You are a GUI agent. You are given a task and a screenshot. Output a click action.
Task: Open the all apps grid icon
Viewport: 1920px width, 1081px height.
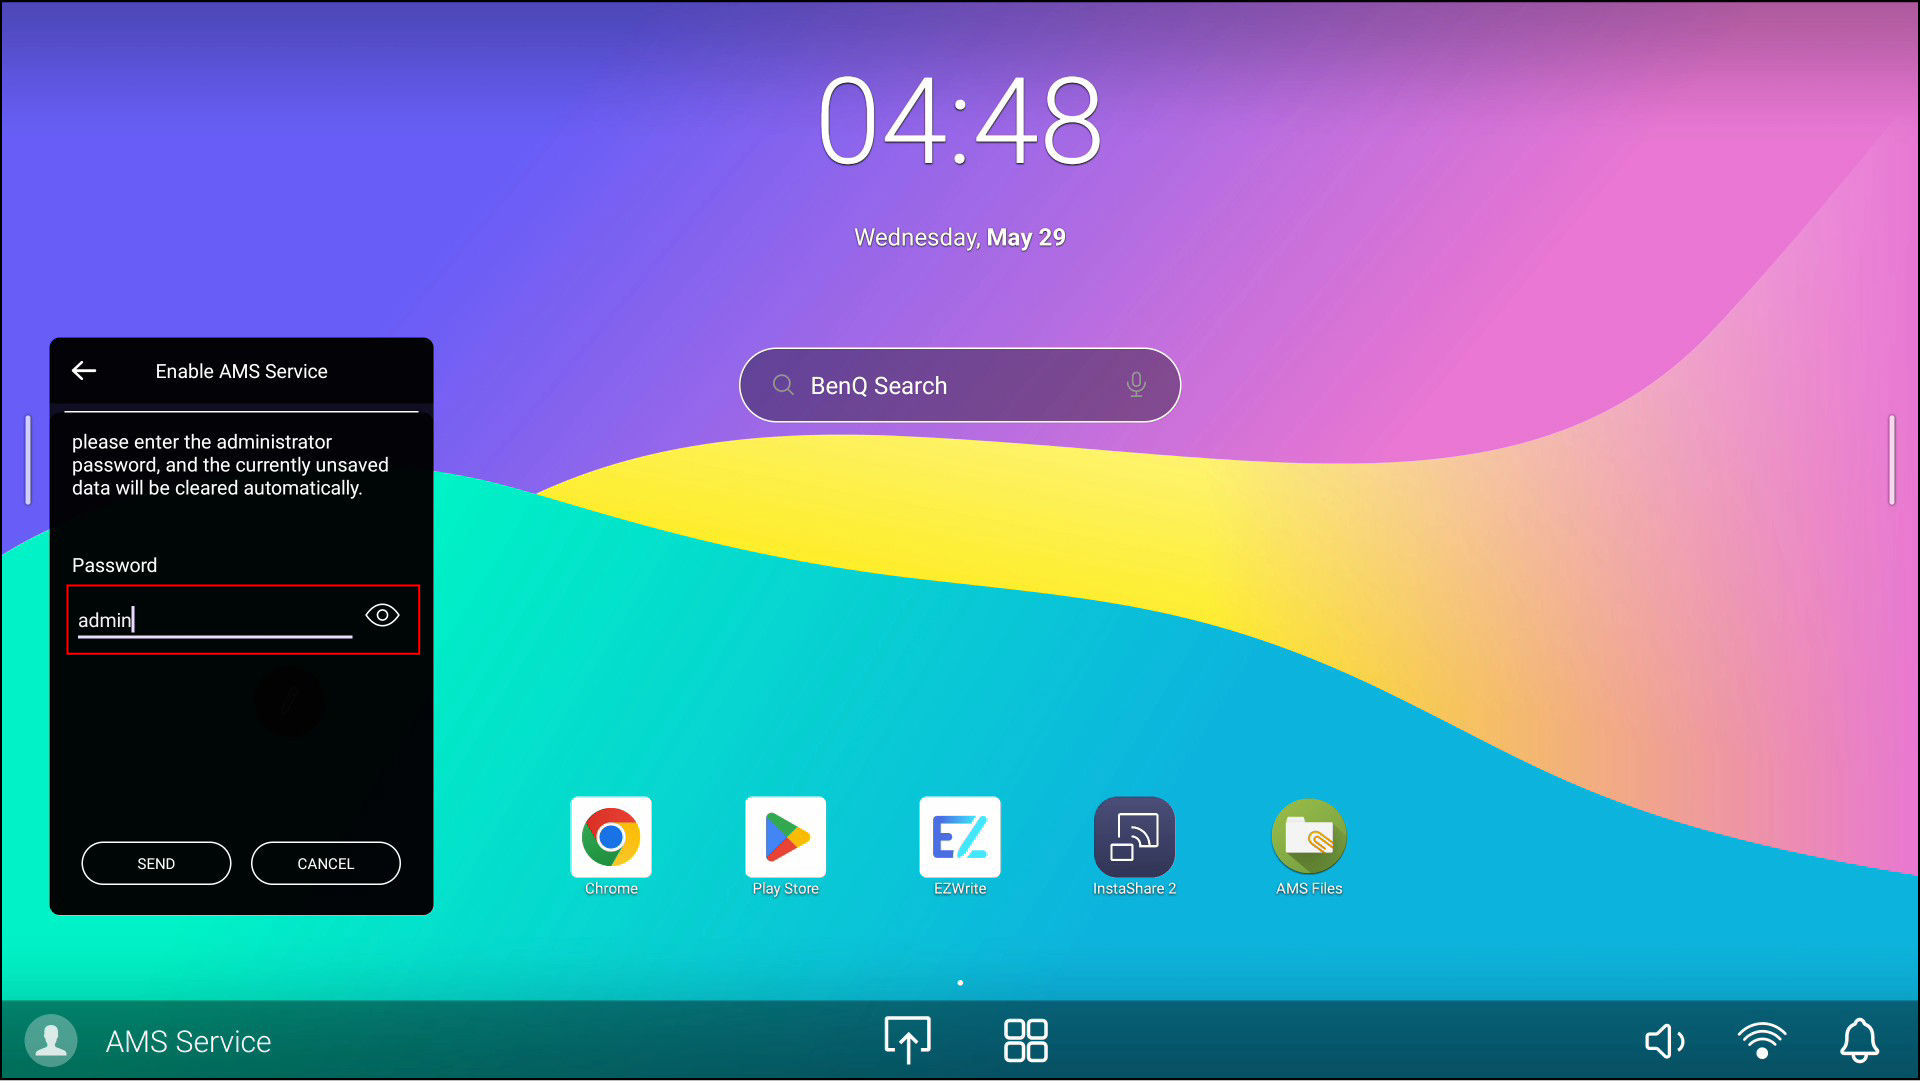1025,1040
